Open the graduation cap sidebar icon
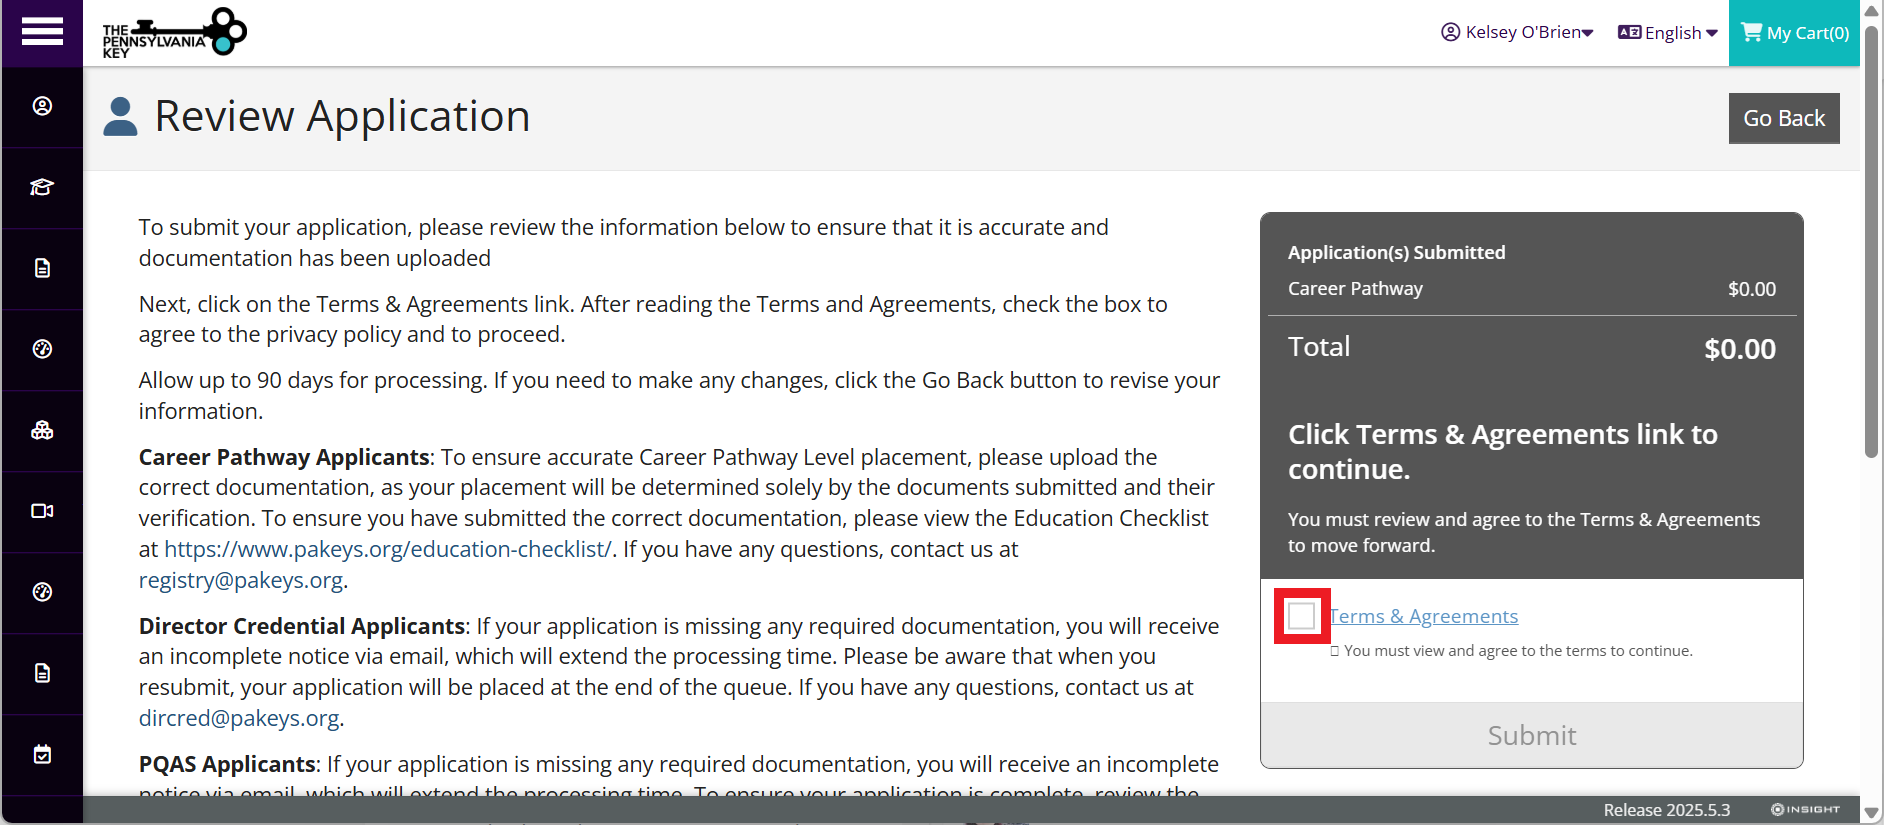 pos(42,187)
